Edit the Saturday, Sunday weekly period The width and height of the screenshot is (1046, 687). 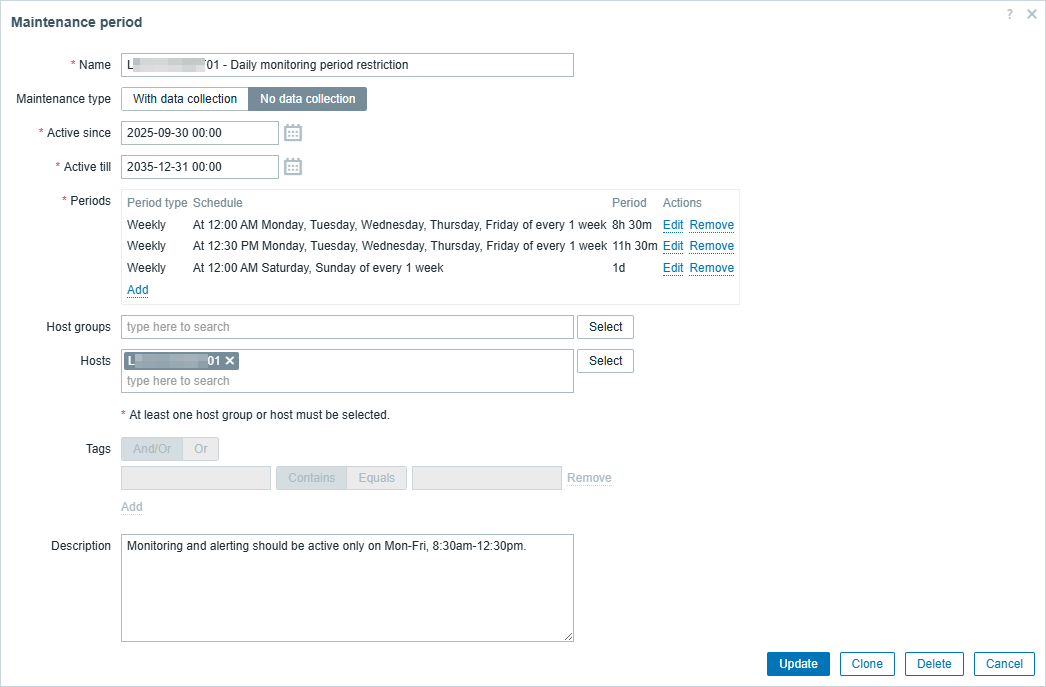pyautogui.click(x=673, y=268)
